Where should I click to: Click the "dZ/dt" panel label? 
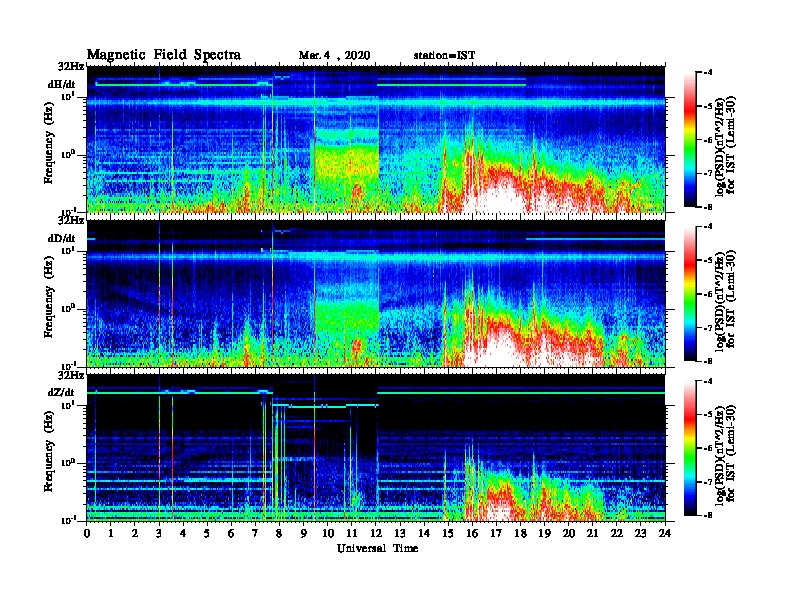click(61, 392)
